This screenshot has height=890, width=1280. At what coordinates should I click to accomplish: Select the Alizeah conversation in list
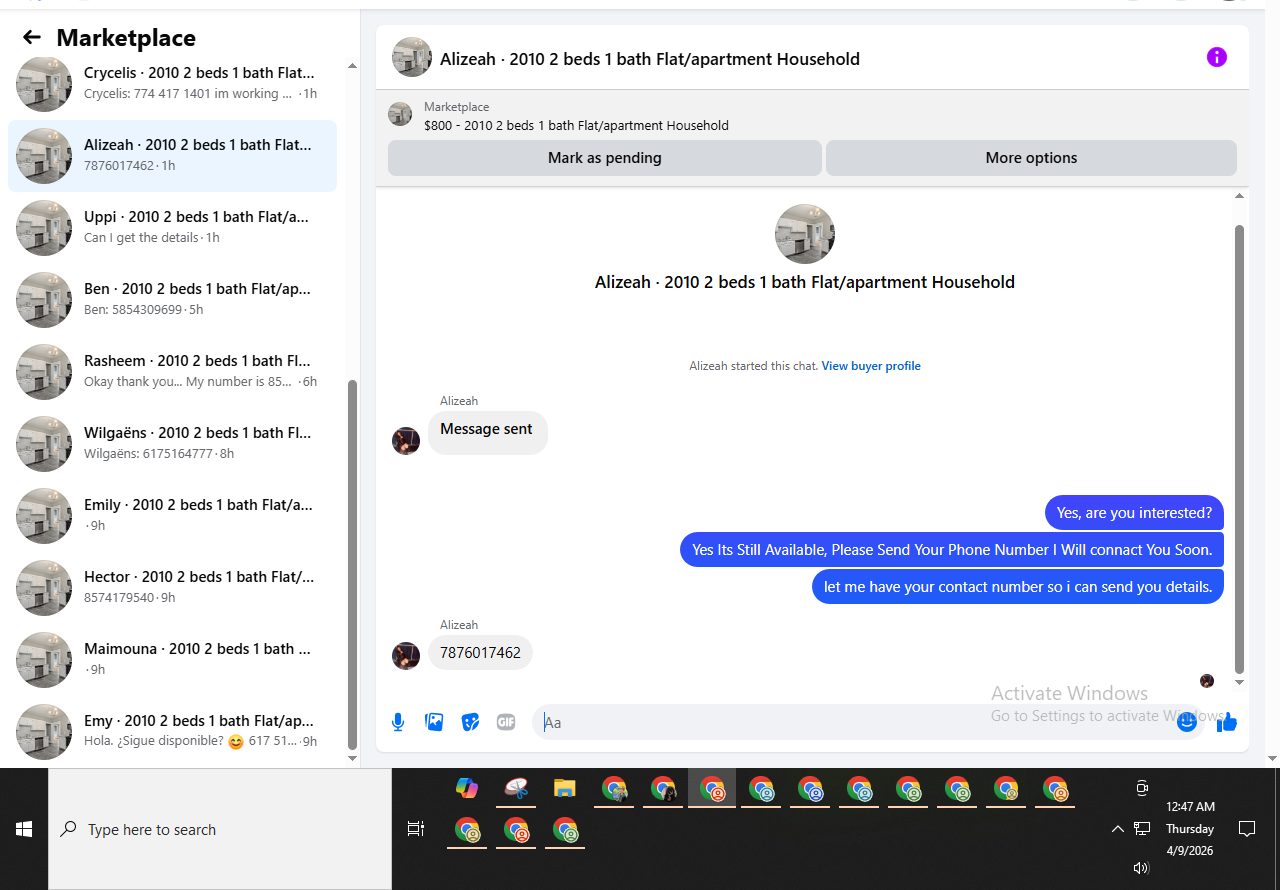(172, 156)
